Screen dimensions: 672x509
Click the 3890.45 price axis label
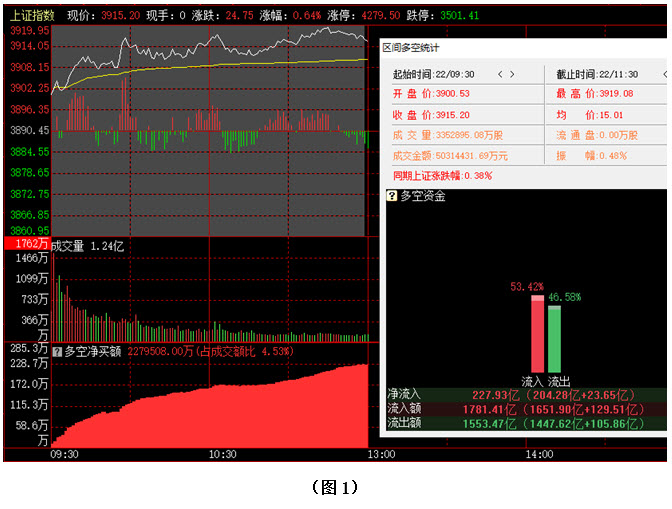(x=29, y=130)
